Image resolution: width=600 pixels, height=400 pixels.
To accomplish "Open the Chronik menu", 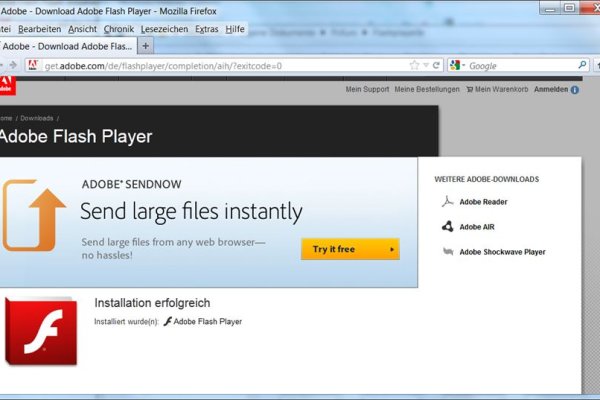I will coord(119,29).
